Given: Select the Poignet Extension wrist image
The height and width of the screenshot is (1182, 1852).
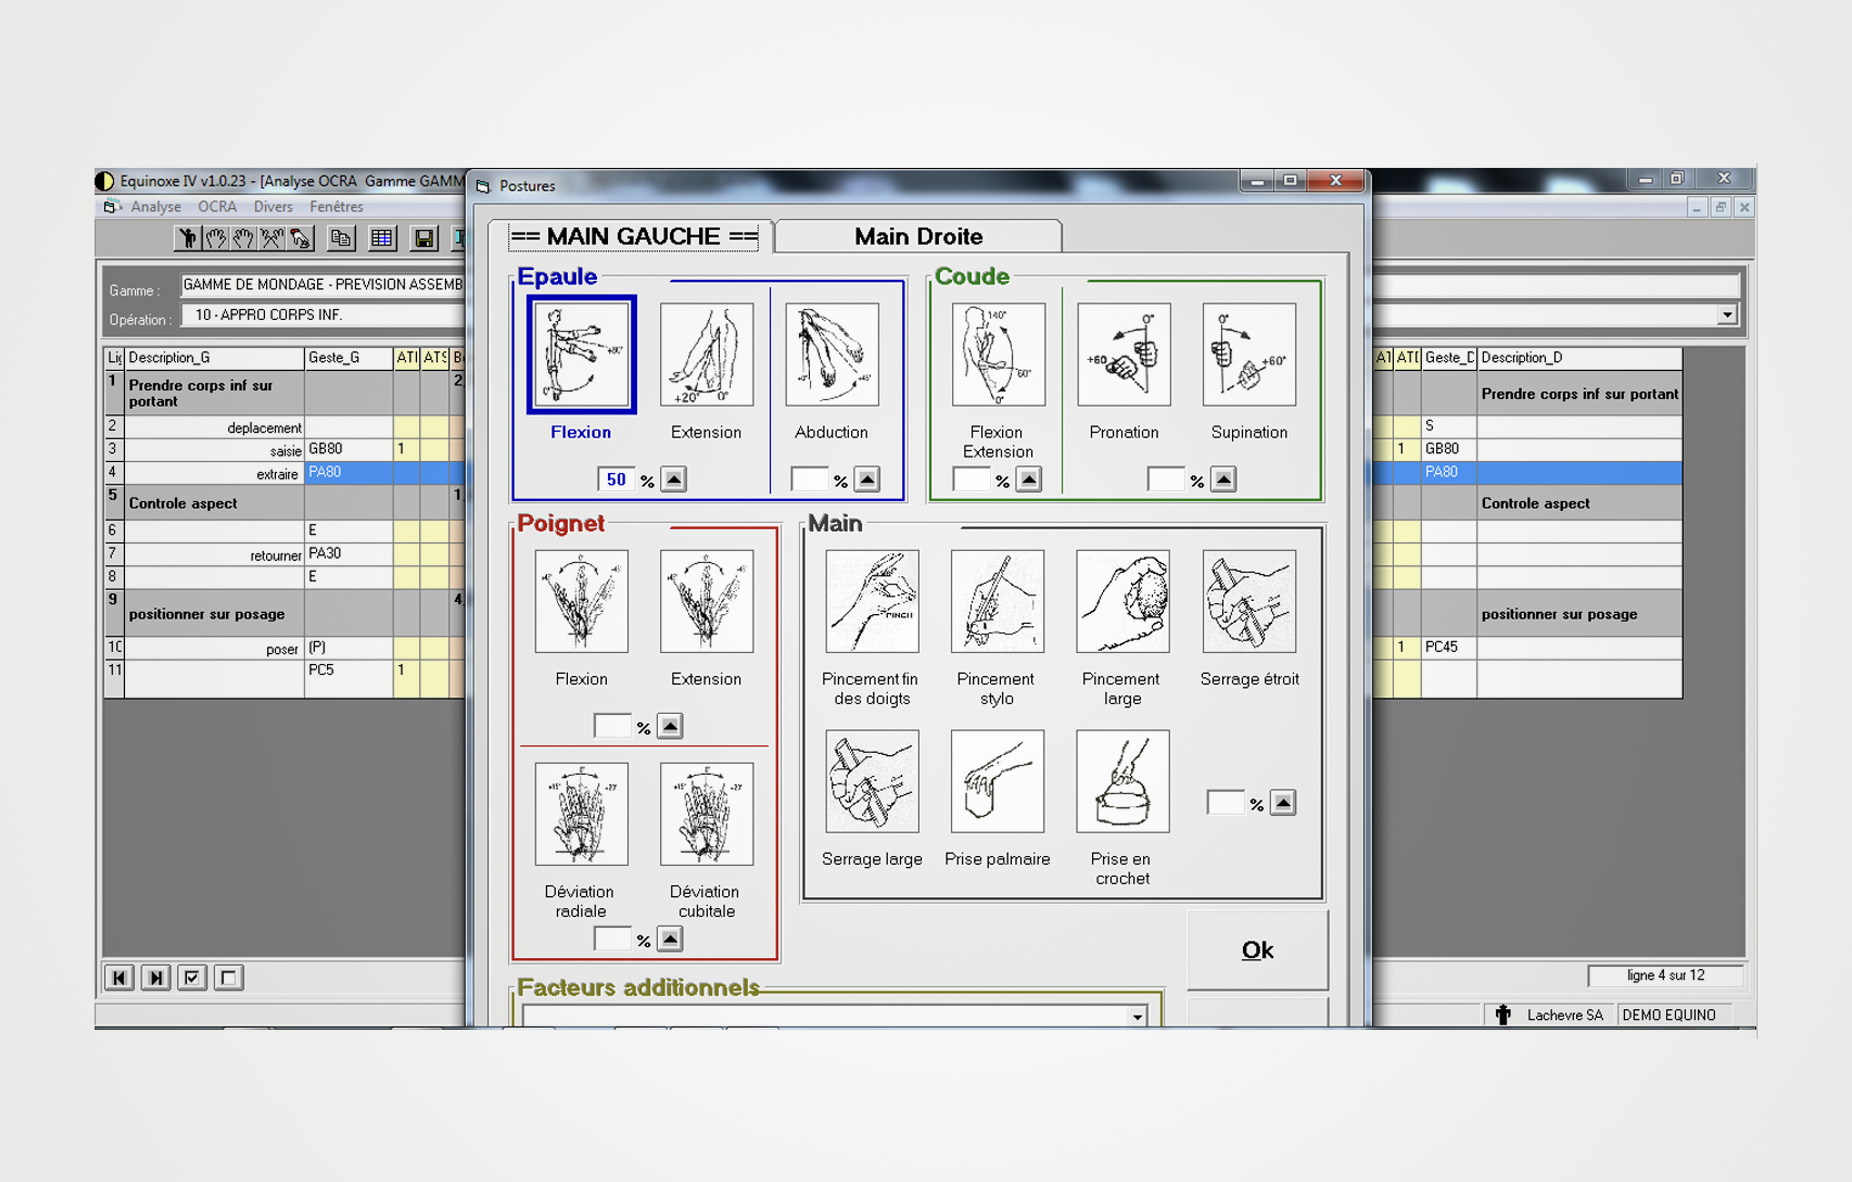Looking at the screenshot, I should point(706,601).
